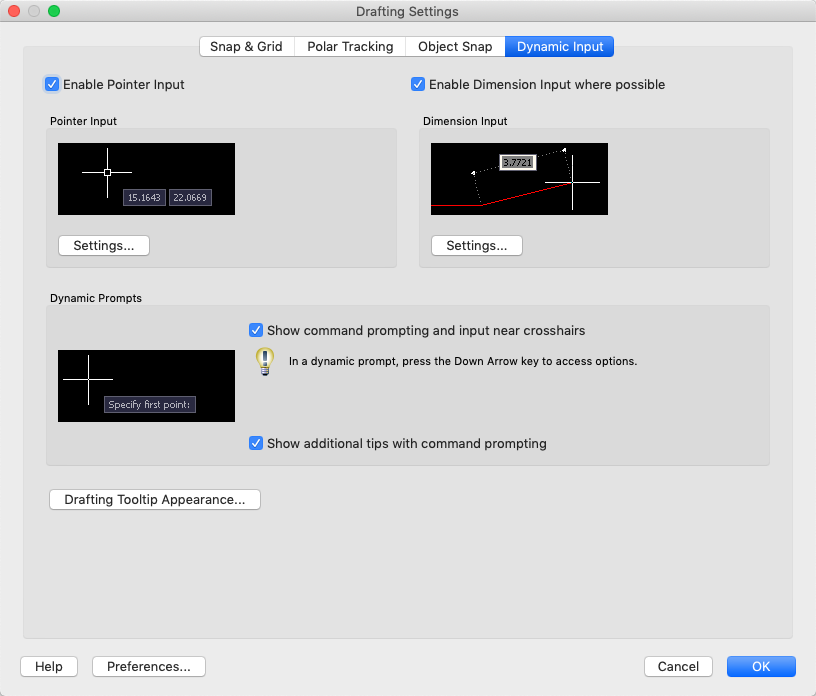The height and width of the screenshot is (696, 816).
Task: Open Preferences from the dialog footer
Action: (149, 666)
